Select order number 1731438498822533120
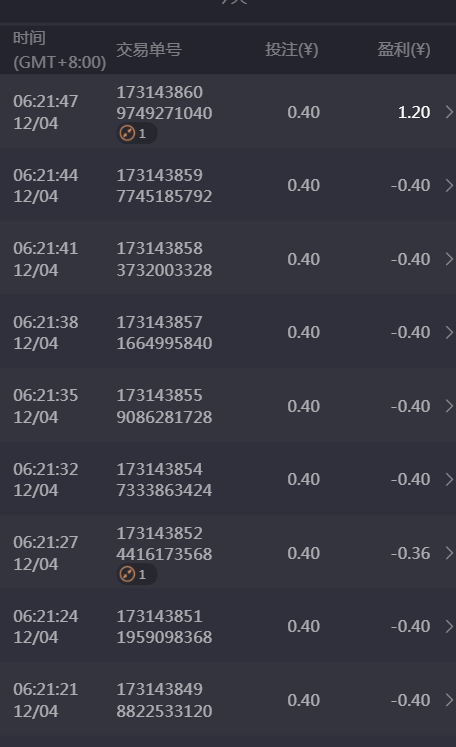Image resolution: width=456 pixels, height=747 pixels. coord(164,700)
